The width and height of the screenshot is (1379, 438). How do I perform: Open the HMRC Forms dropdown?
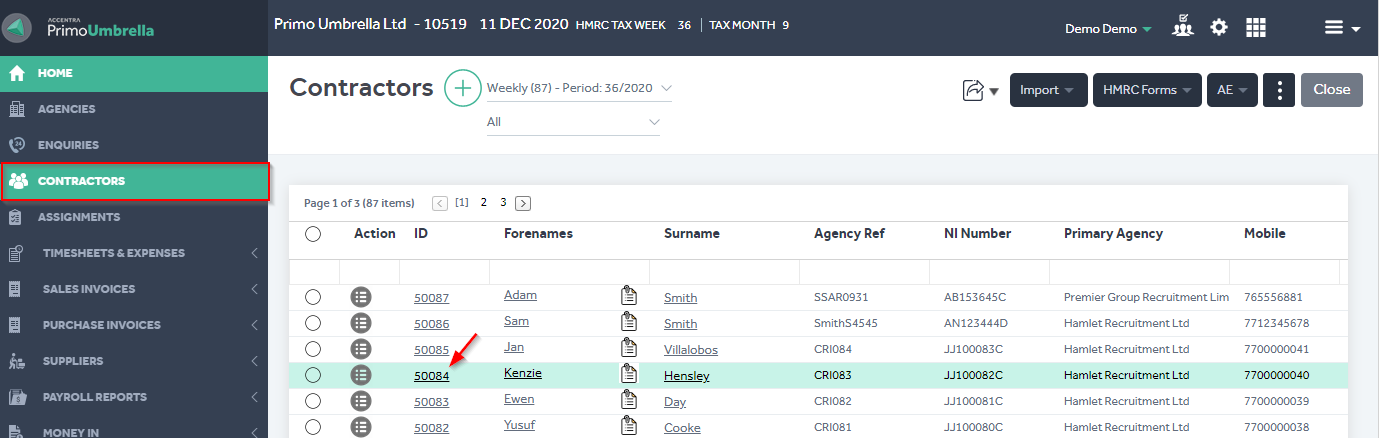[1147, 90]
